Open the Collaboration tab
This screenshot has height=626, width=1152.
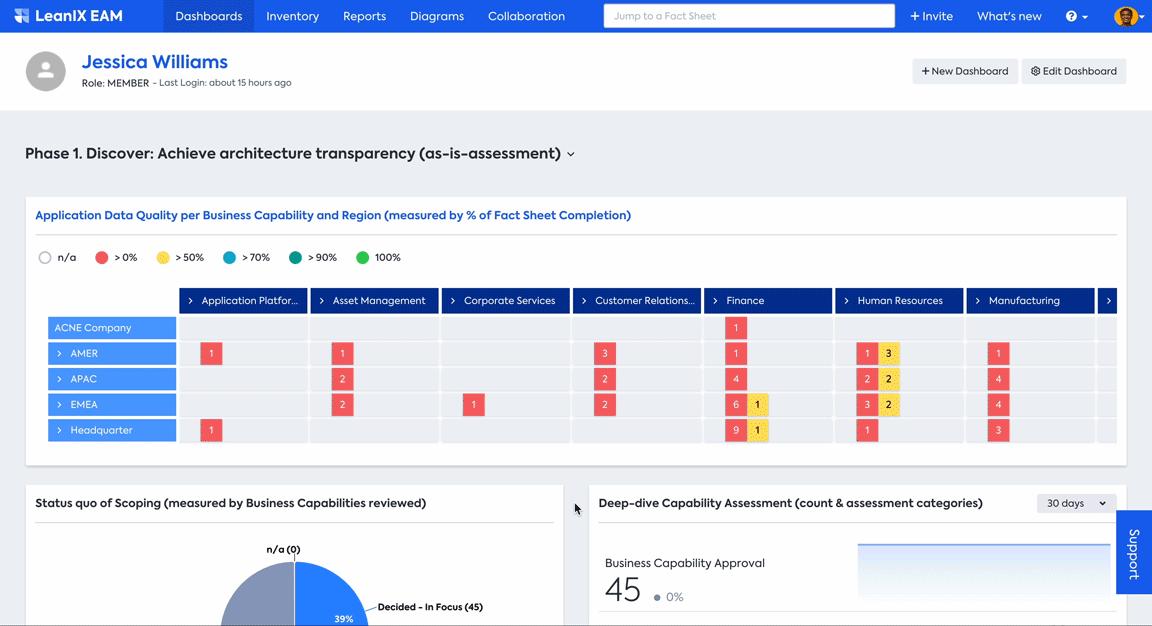(x=526, y=16)
